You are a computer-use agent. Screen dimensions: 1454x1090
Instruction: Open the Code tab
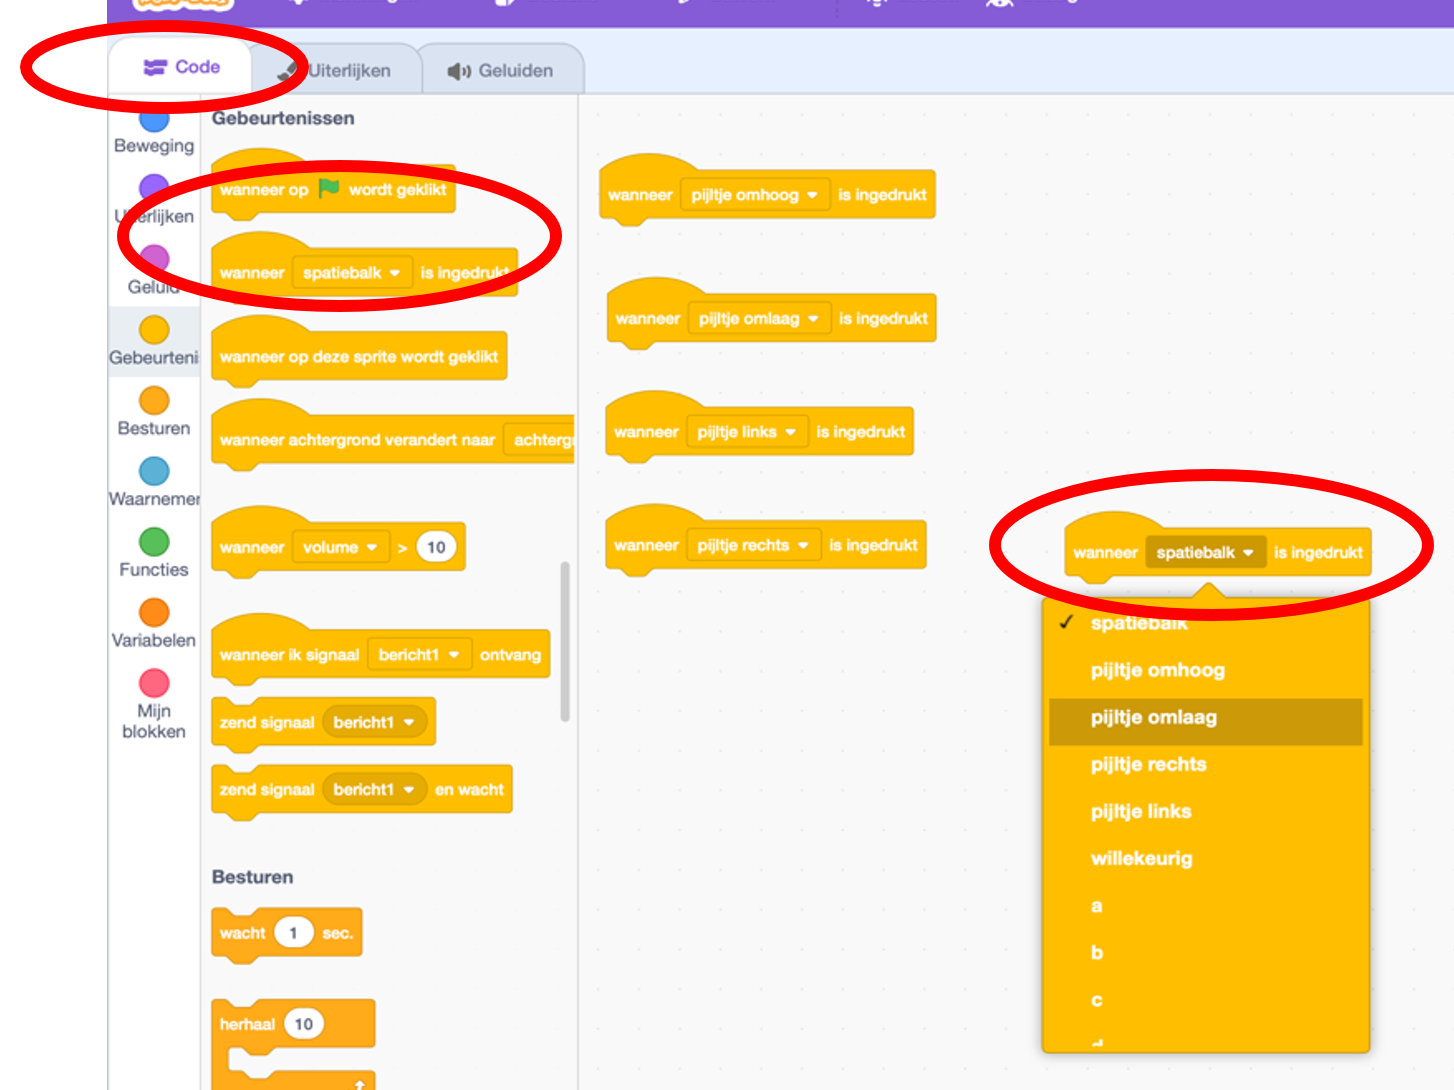tap(182, 67)
